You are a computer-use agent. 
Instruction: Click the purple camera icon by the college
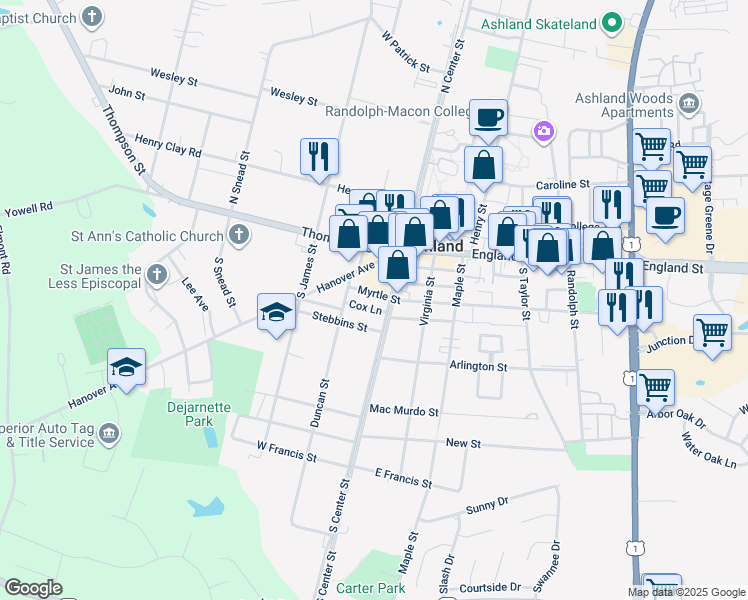coord(543,130)
